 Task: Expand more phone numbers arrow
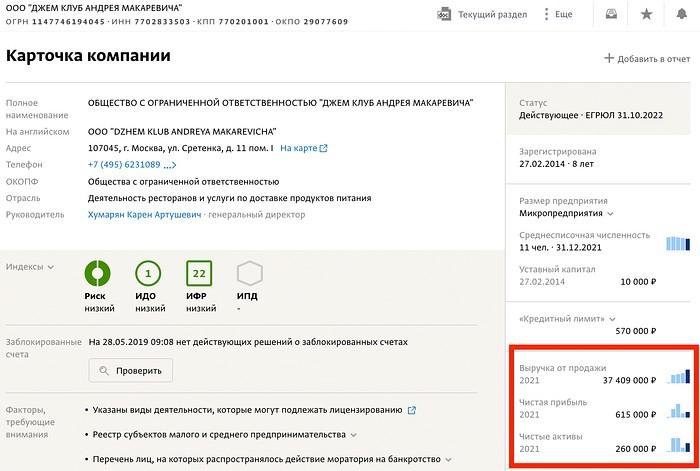(170, 165)
